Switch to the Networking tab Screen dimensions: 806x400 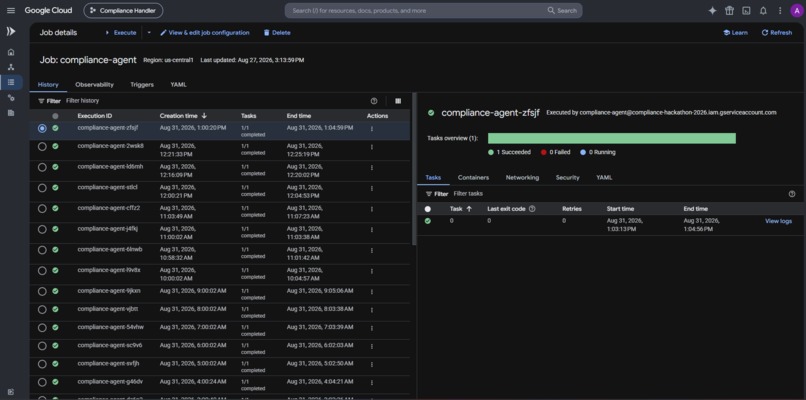[522, 177]
